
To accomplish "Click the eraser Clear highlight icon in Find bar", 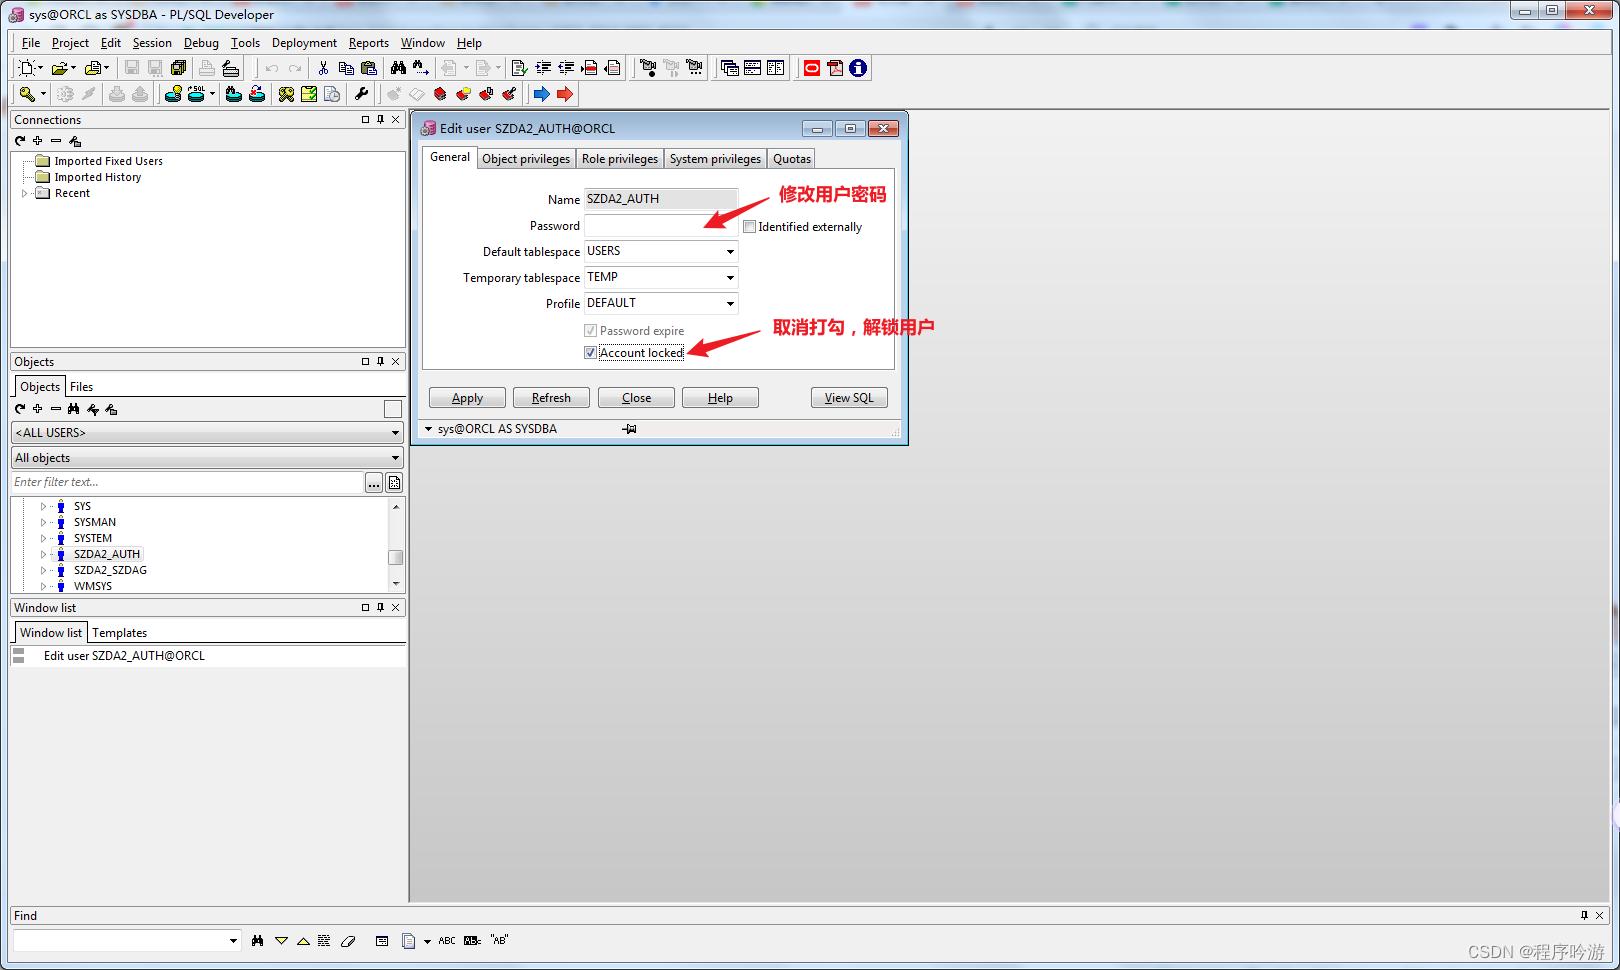I will (348, 941).
